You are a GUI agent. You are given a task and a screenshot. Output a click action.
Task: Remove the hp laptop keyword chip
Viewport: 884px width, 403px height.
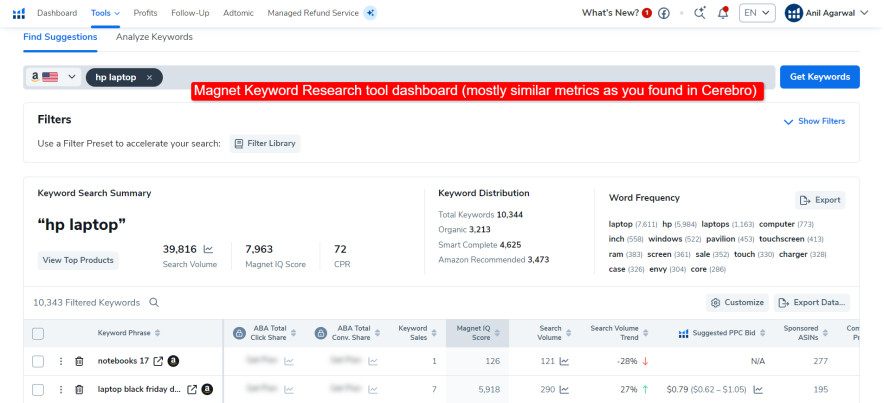(149, 78)
